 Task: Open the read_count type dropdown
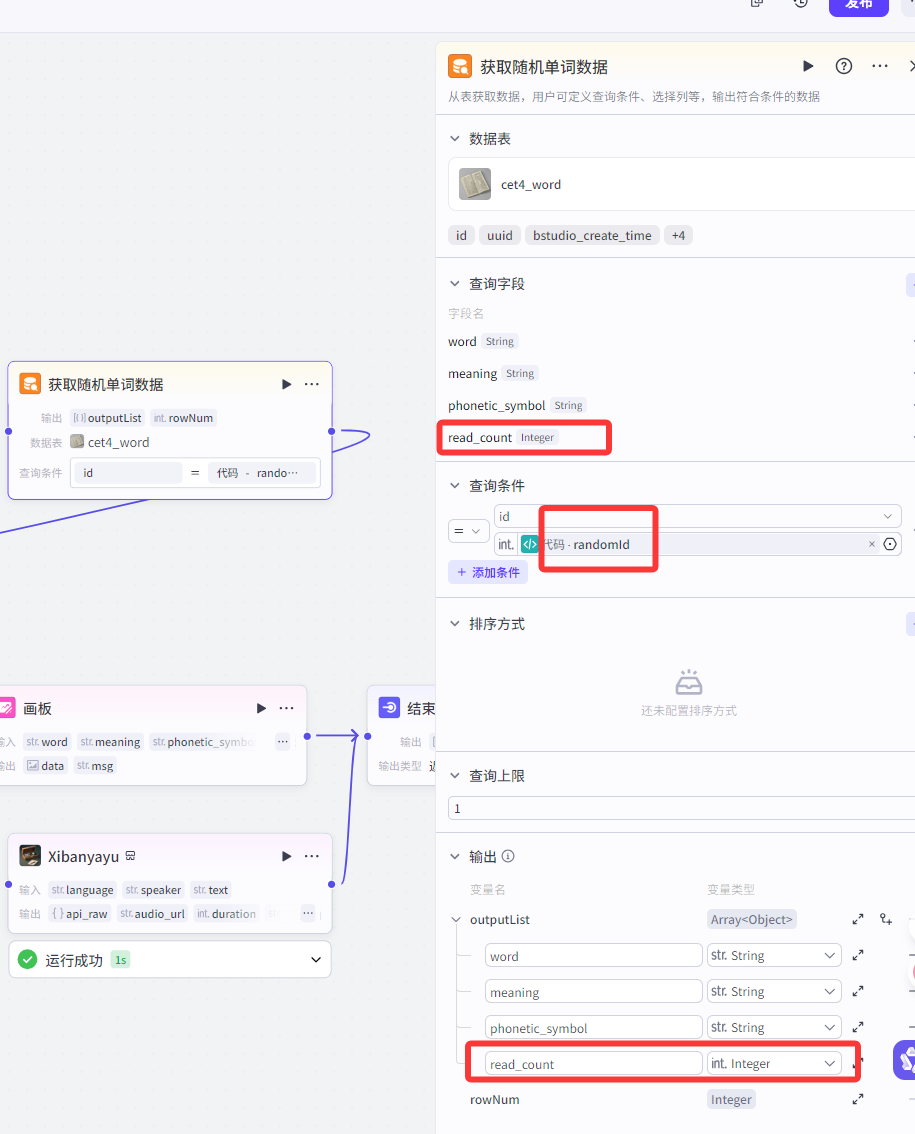(x=773, y=1064)
